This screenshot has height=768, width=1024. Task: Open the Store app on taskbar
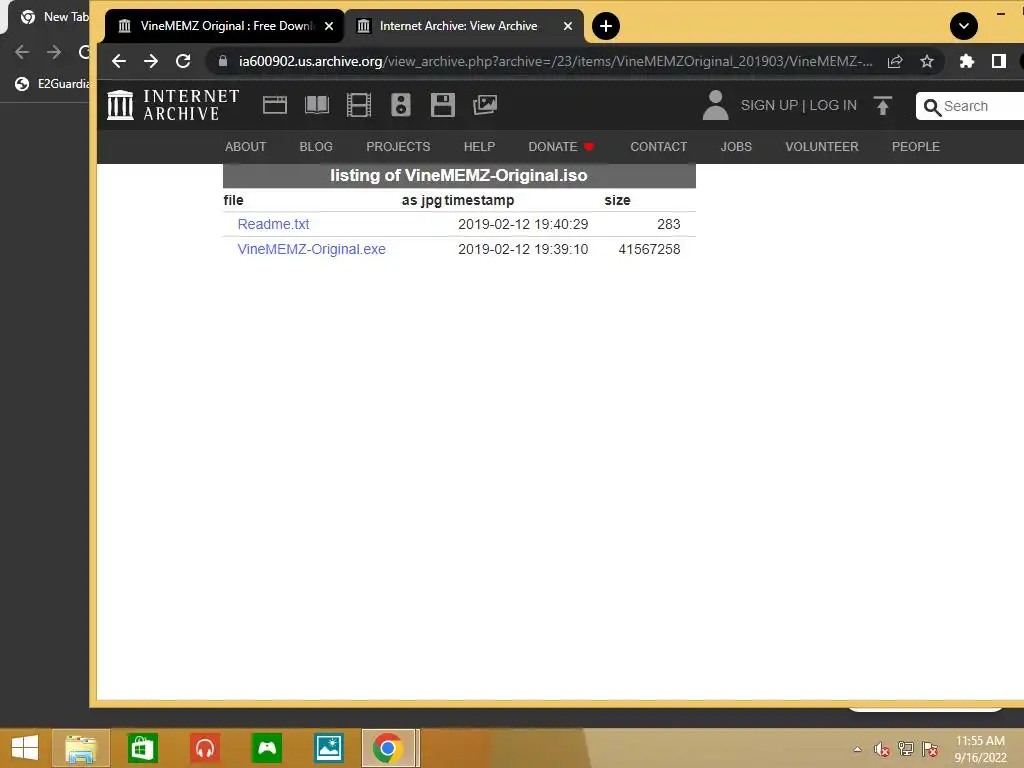(x=142, y=748)
